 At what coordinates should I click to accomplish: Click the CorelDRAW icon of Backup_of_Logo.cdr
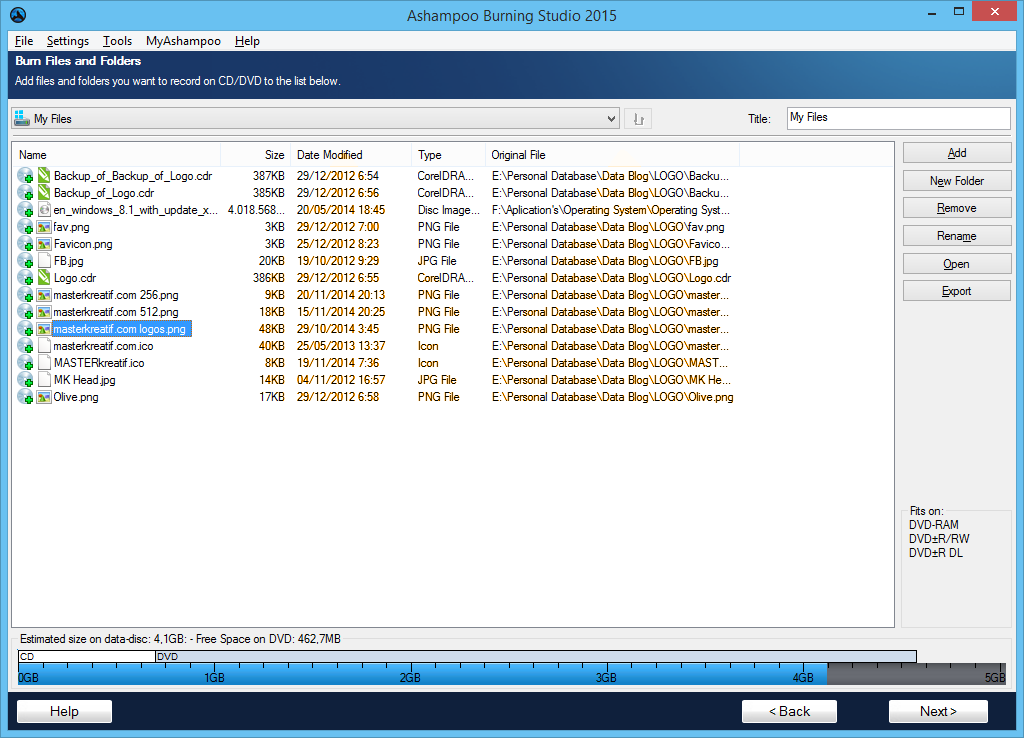[x=44, y=192]
